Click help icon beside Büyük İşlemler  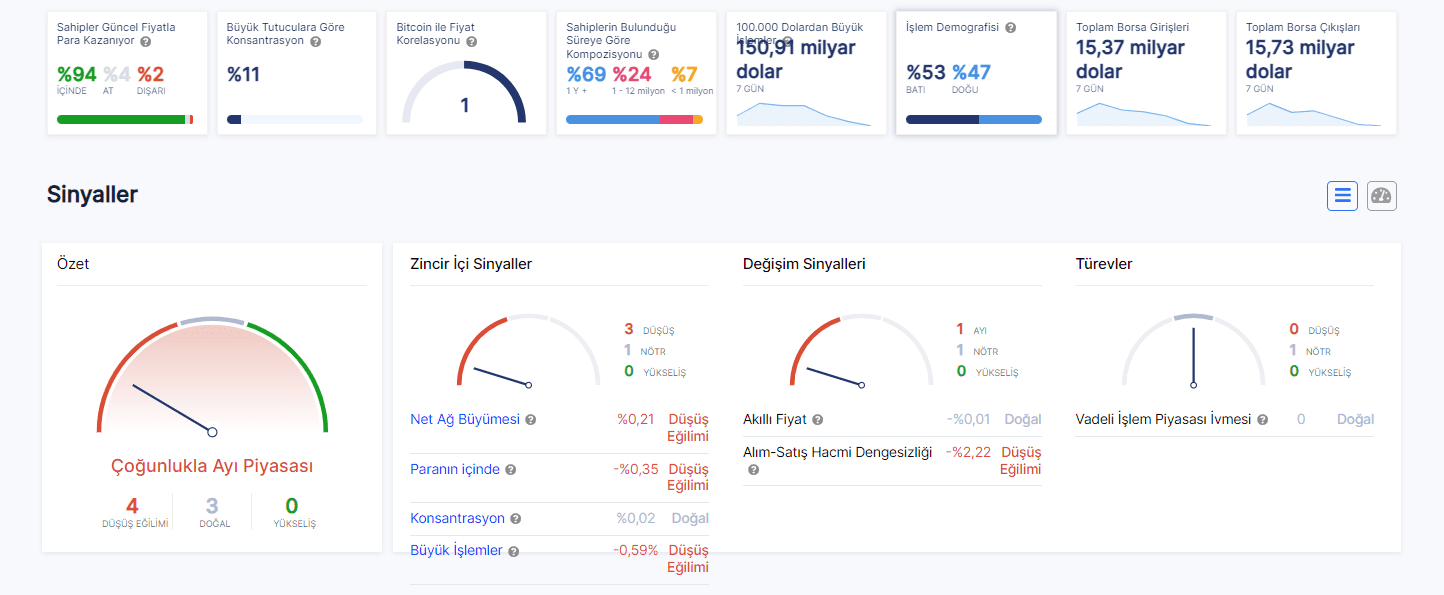[x=513, y=551]
